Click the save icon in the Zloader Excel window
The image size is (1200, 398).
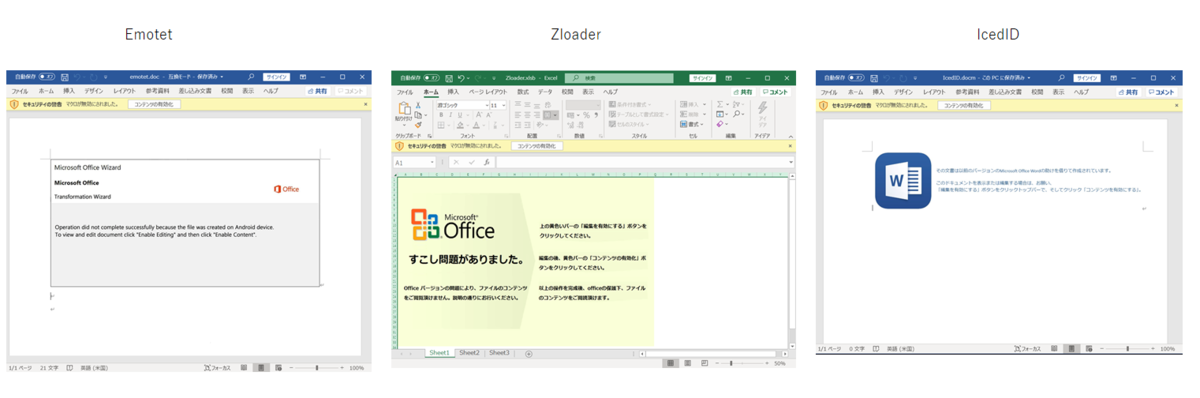[449, 77]
